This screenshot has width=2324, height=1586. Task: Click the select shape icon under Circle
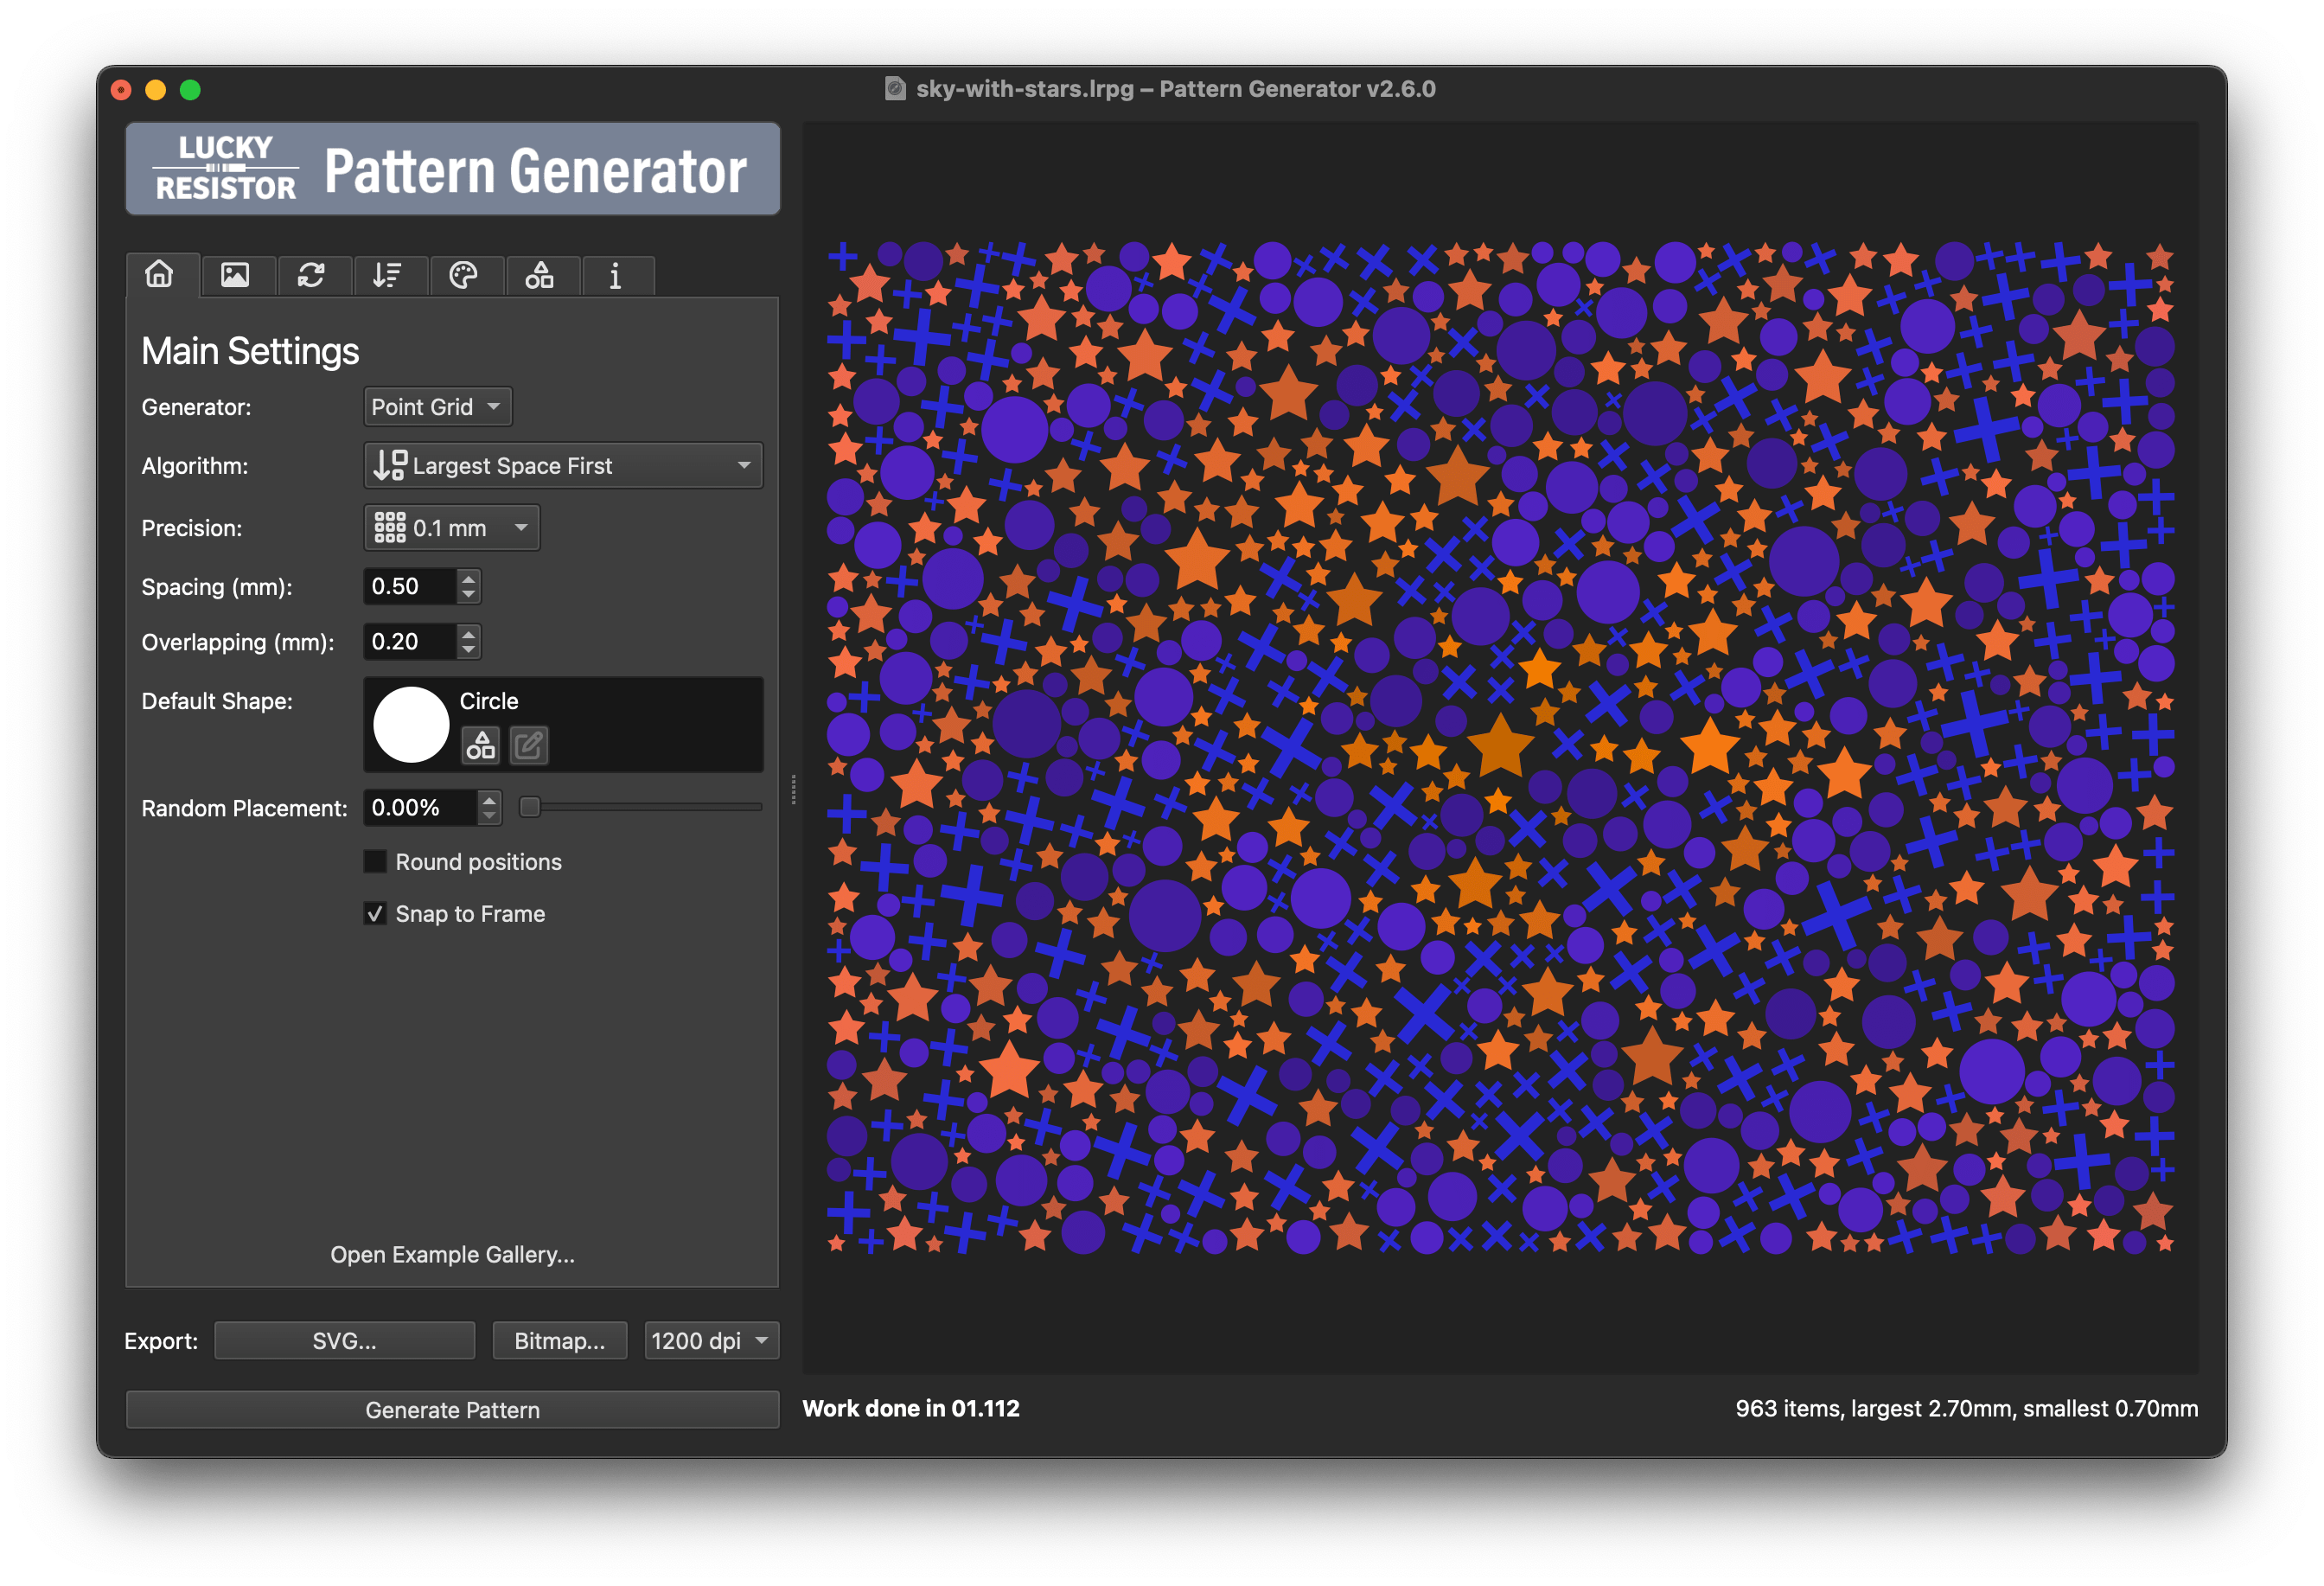[481, 745]
